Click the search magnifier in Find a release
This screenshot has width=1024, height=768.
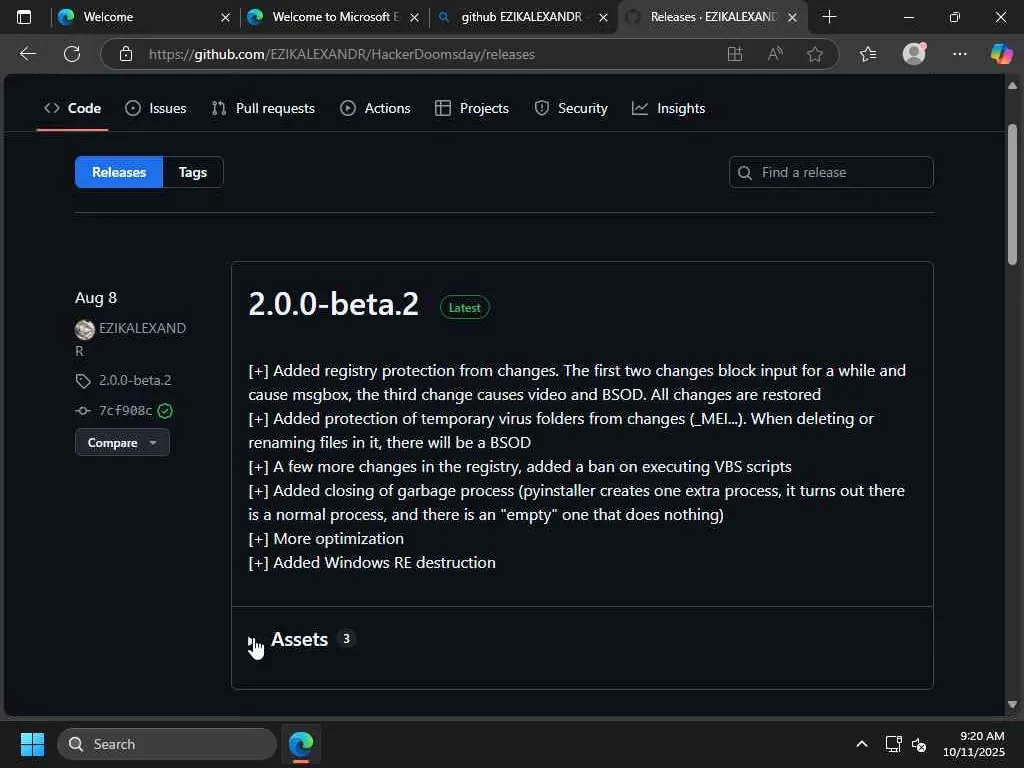tap(744, 173)
